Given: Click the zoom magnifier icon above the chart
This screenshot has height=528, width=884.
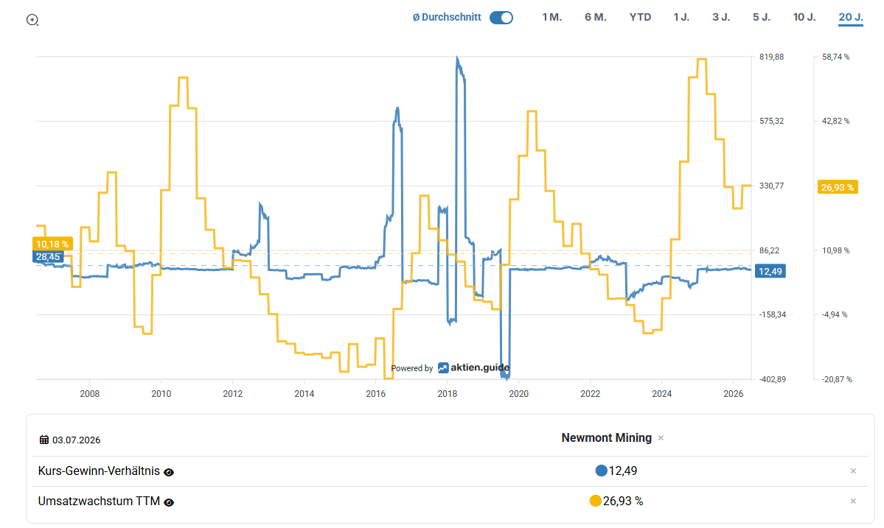Looking at the screenshot, I should tap(33, 20).
